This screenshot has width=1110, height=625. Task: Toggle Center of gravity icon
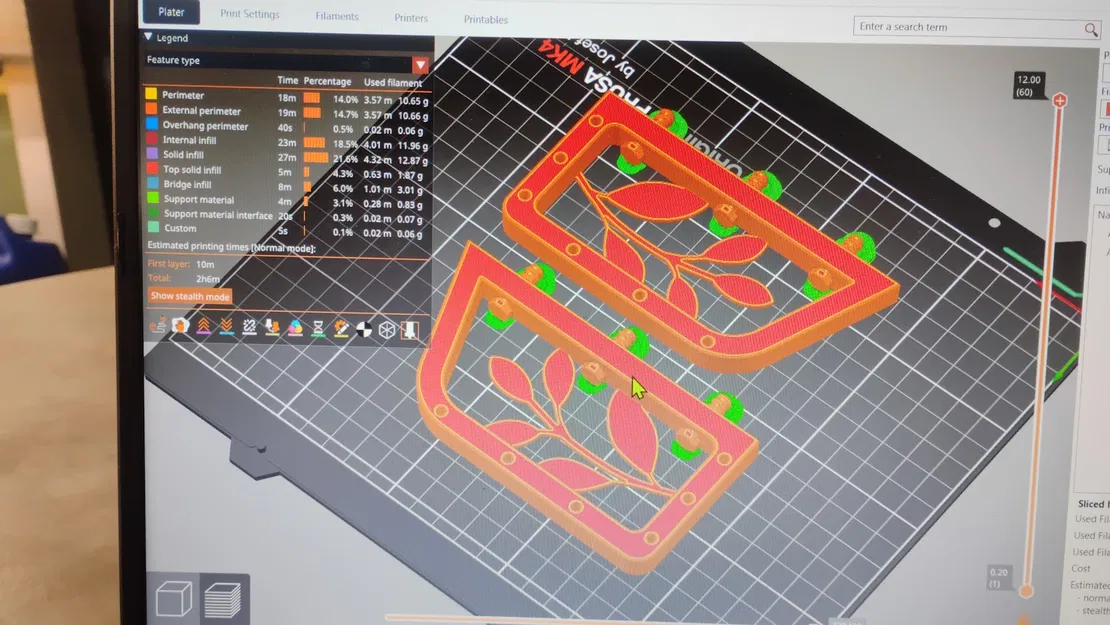[x=364, y=329]
